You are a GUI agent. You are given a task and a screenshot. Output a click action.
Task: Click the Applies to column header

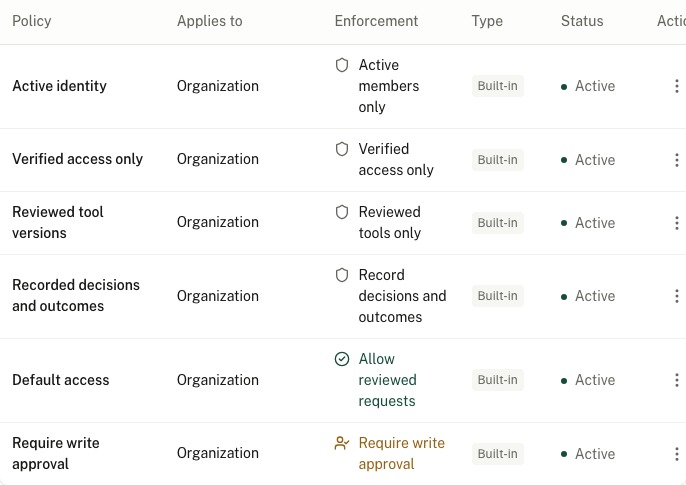(x=210, y=21)
